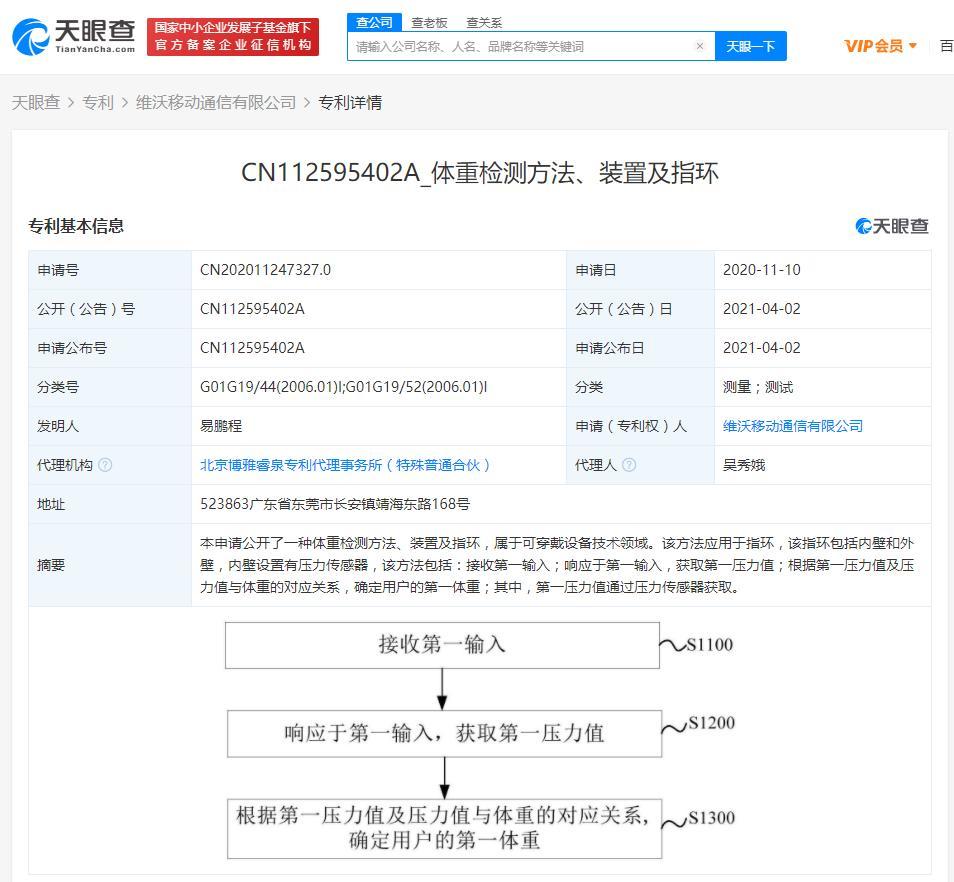This screenshot has height=882, width=954.
Task: Go to 天眼查 breadcrumb home link
Action: click(36, 103)
